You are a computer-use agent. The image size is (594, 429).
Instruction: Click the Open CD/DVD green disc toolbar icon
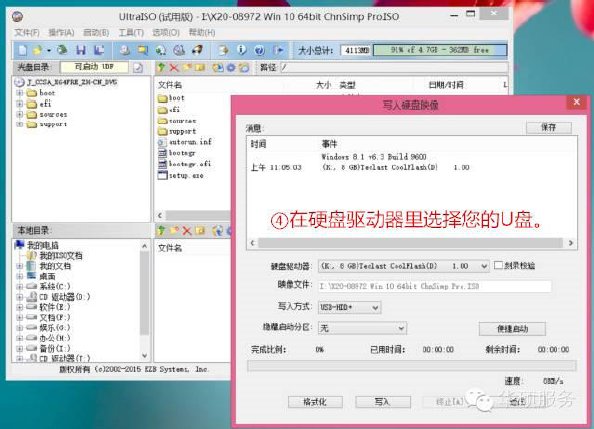(x=62, y=50)
